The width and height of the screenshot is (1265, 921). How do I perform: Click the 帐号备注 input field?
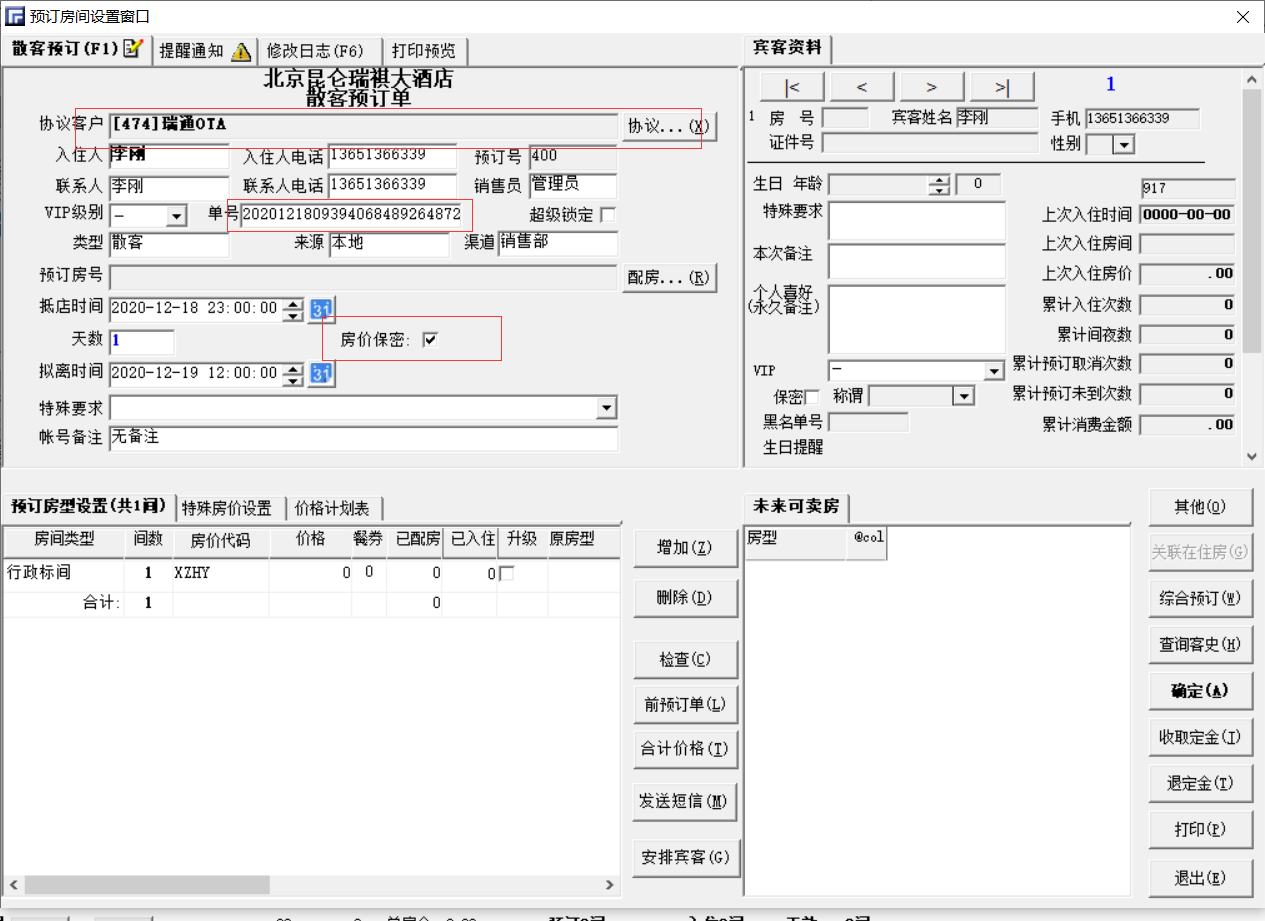[364, 439]
